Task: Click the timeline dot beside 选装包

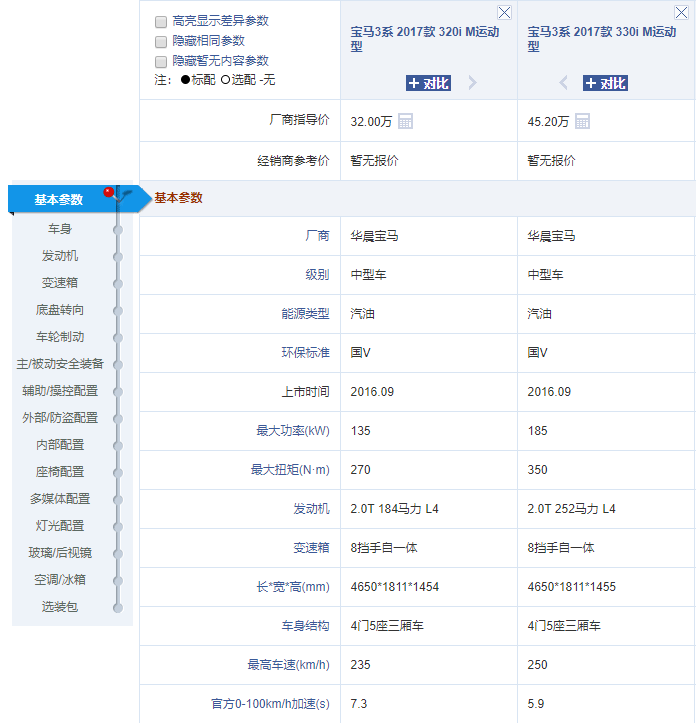Action: pos(118,608)
